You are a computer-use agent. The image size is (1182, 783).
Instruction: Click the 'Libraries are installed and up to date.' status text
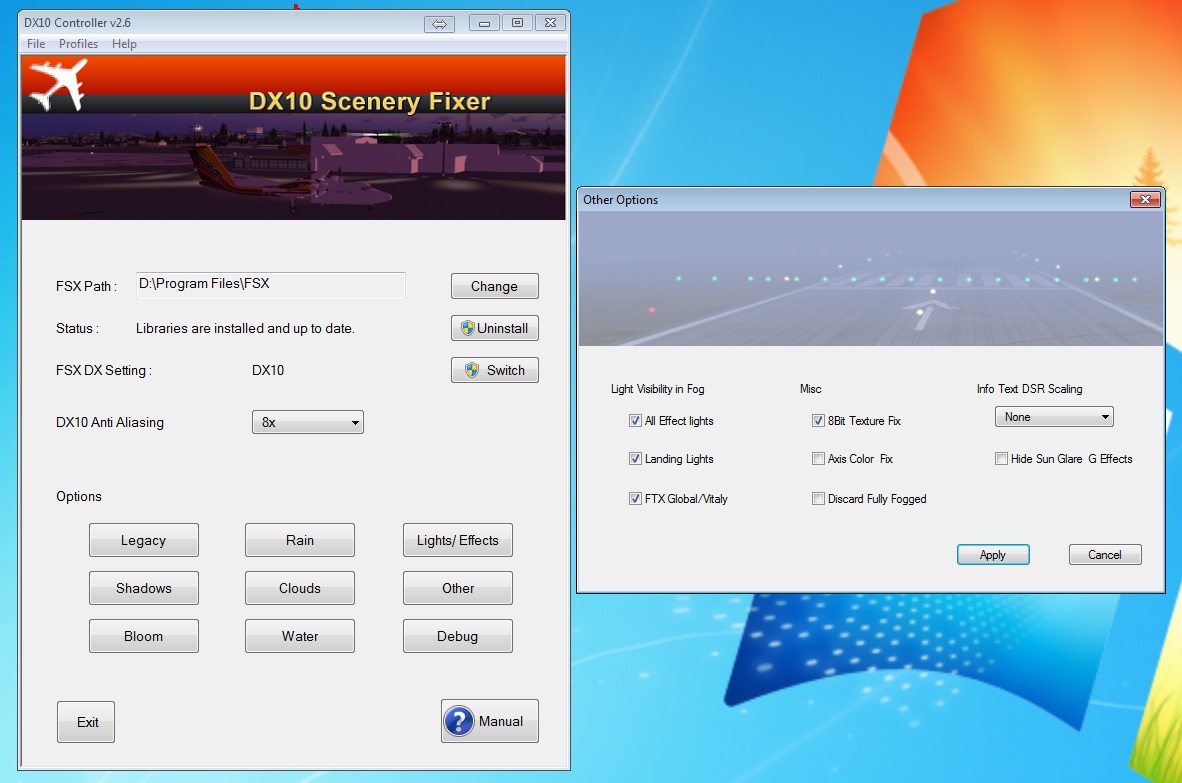pos(245,329)
